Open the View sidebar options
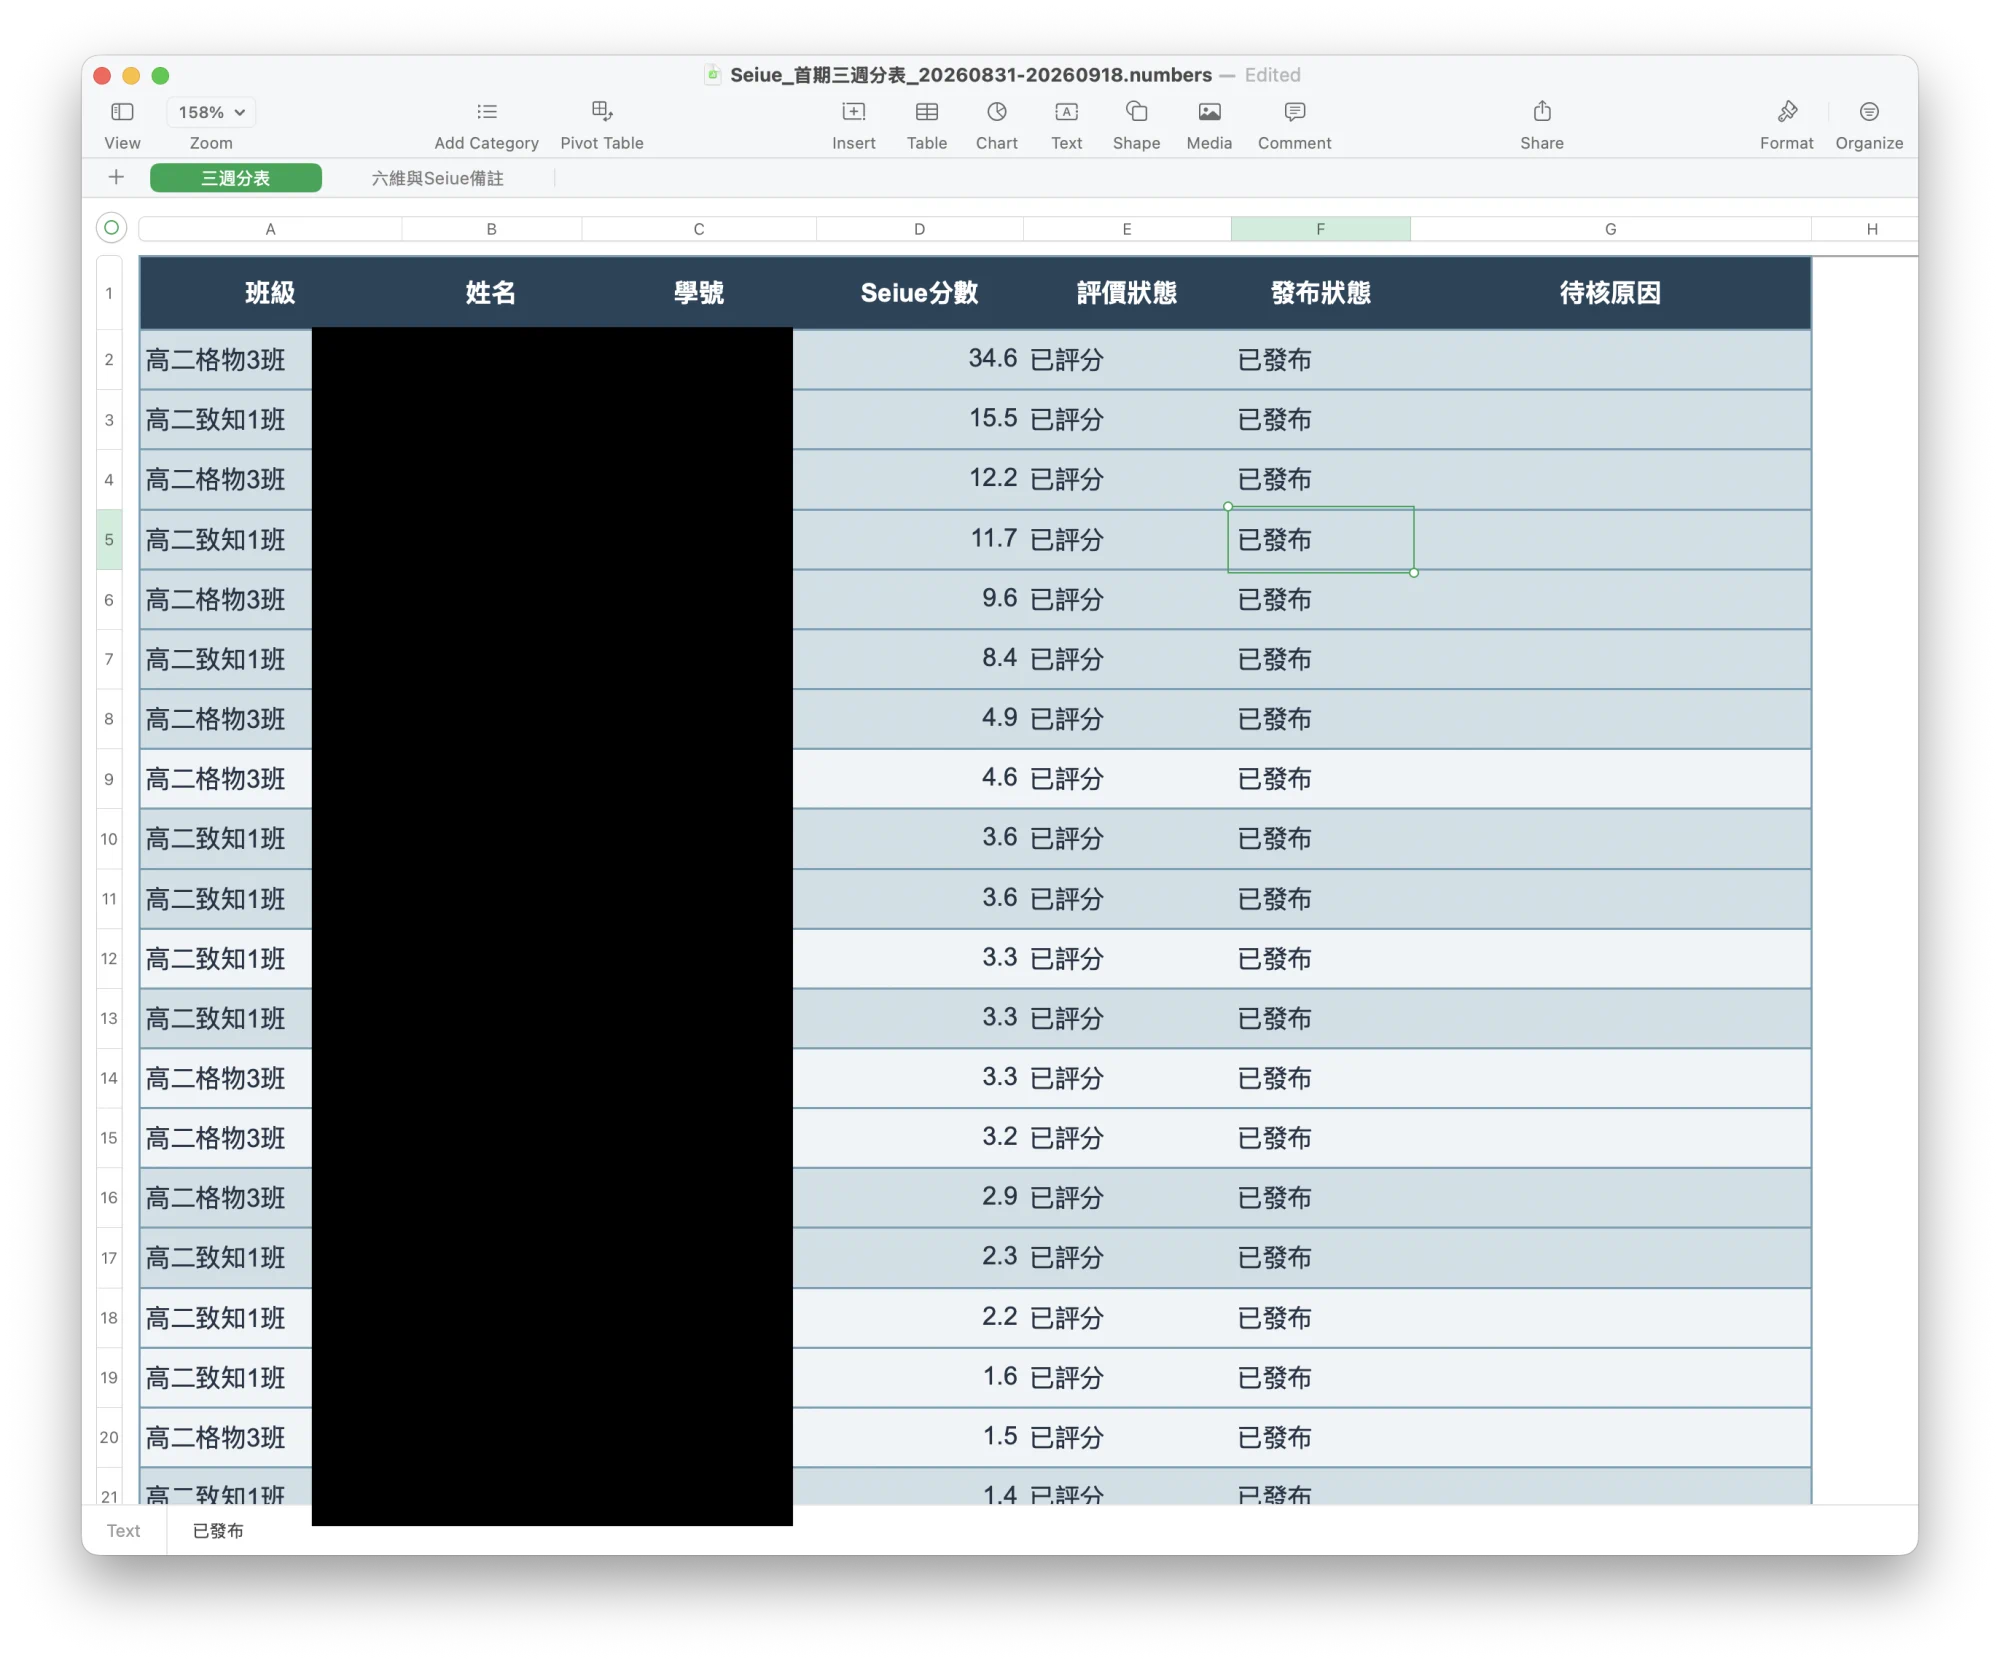Image resolution: width=2000 pixels, height=1663 pixels. coord(122,112)
